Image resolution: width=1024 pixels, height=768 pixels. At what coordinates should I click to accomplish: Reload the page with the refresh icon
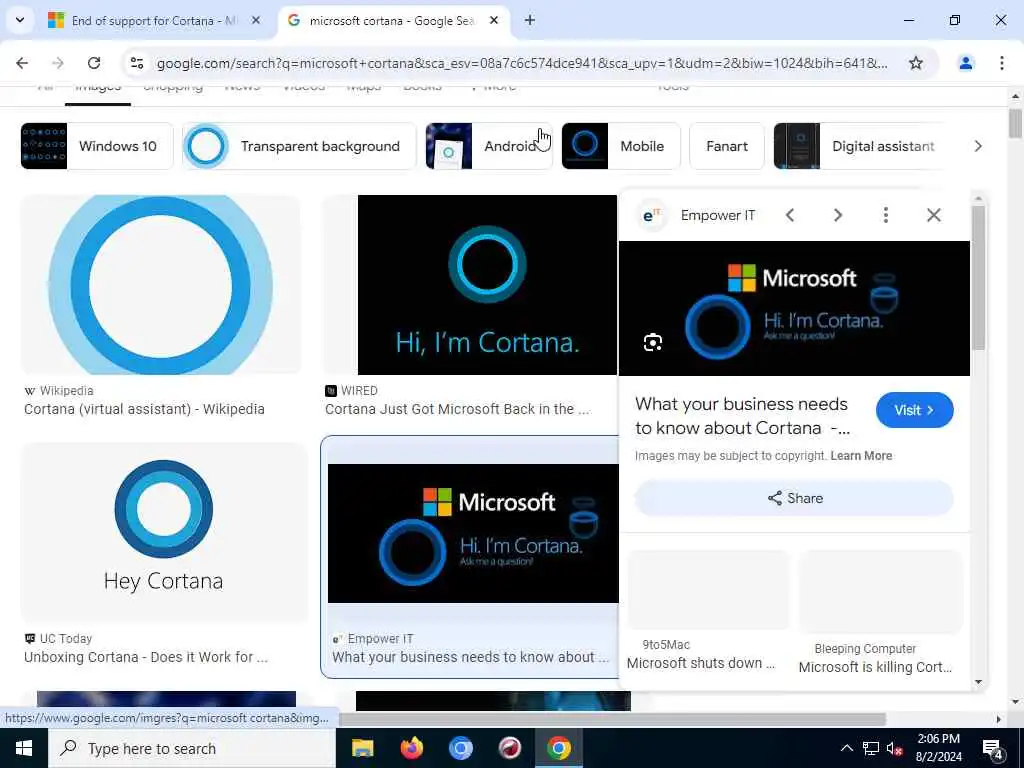coord(94,63)
